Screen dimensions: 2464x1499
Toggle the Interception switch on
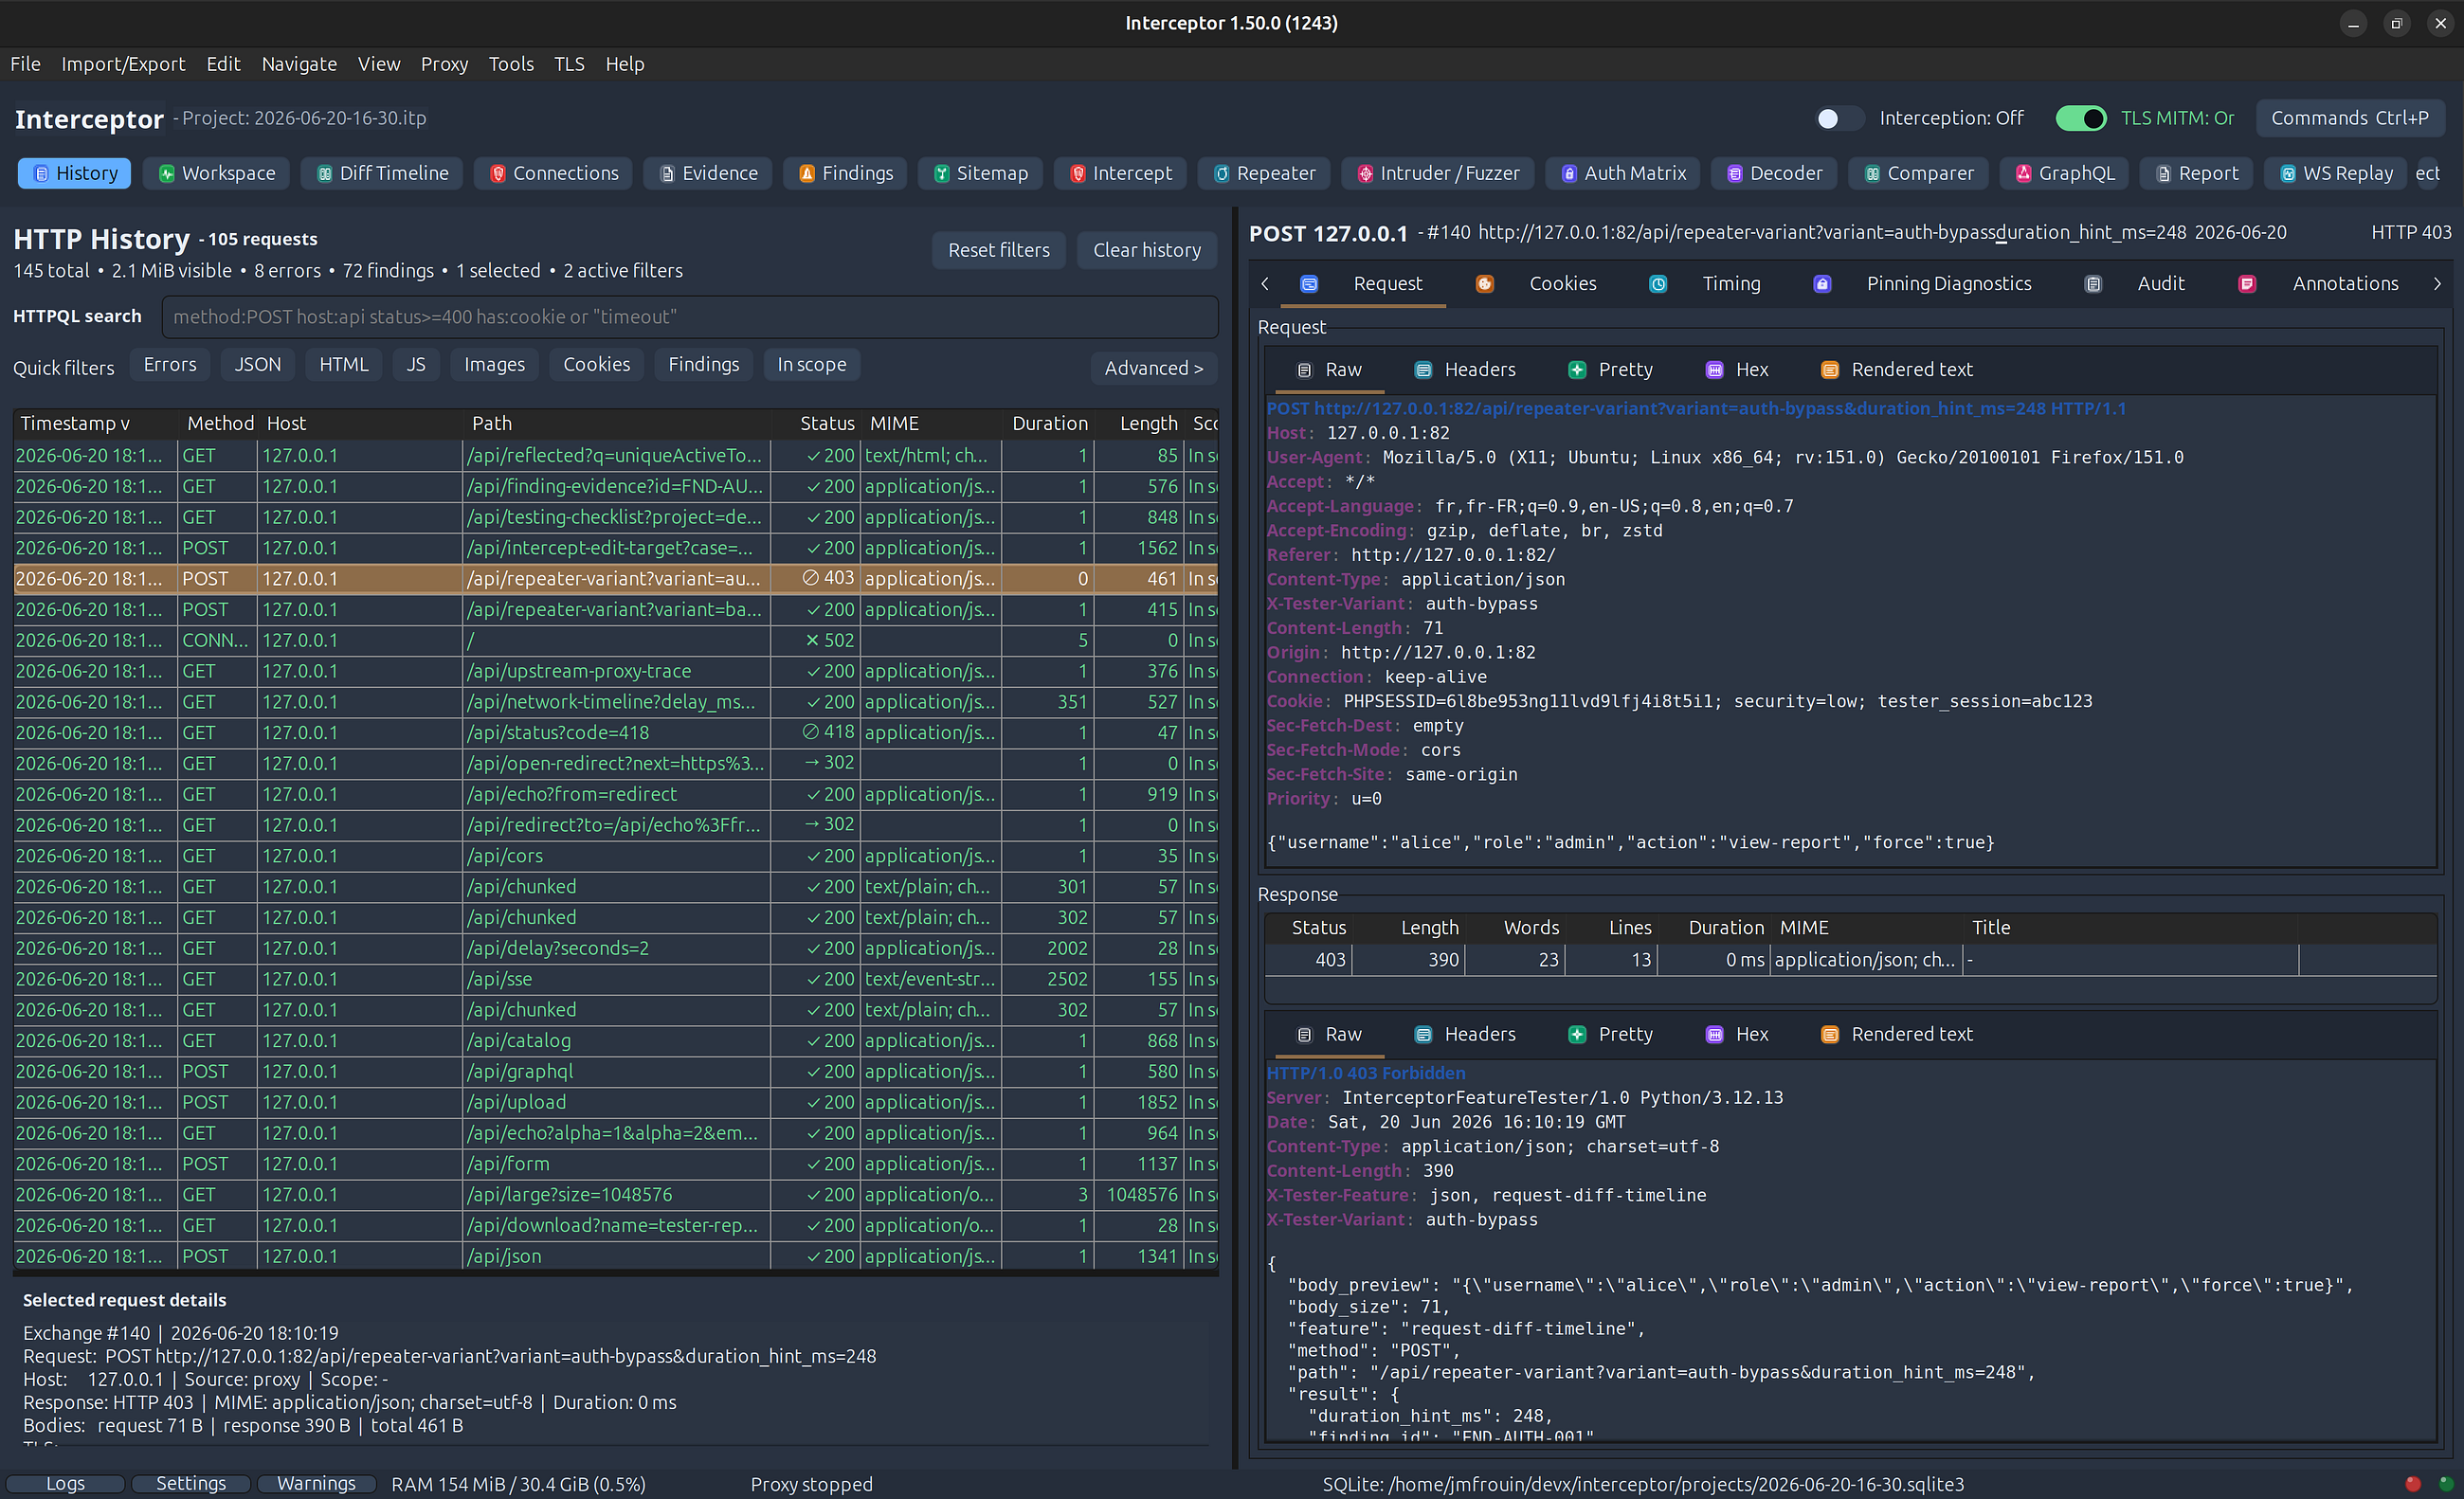[1839, 118]
